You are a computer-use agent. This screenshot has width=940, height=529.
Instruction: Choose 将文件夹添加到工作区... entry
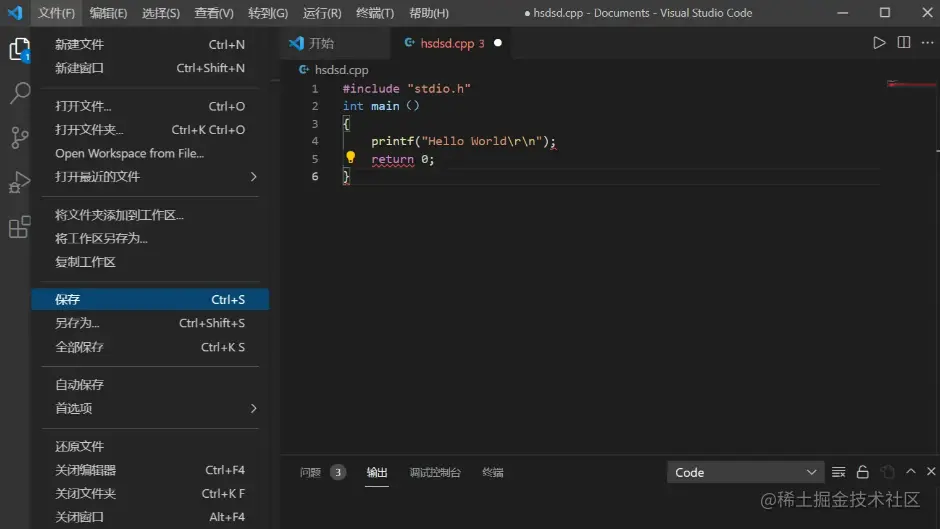coord(150,215)
